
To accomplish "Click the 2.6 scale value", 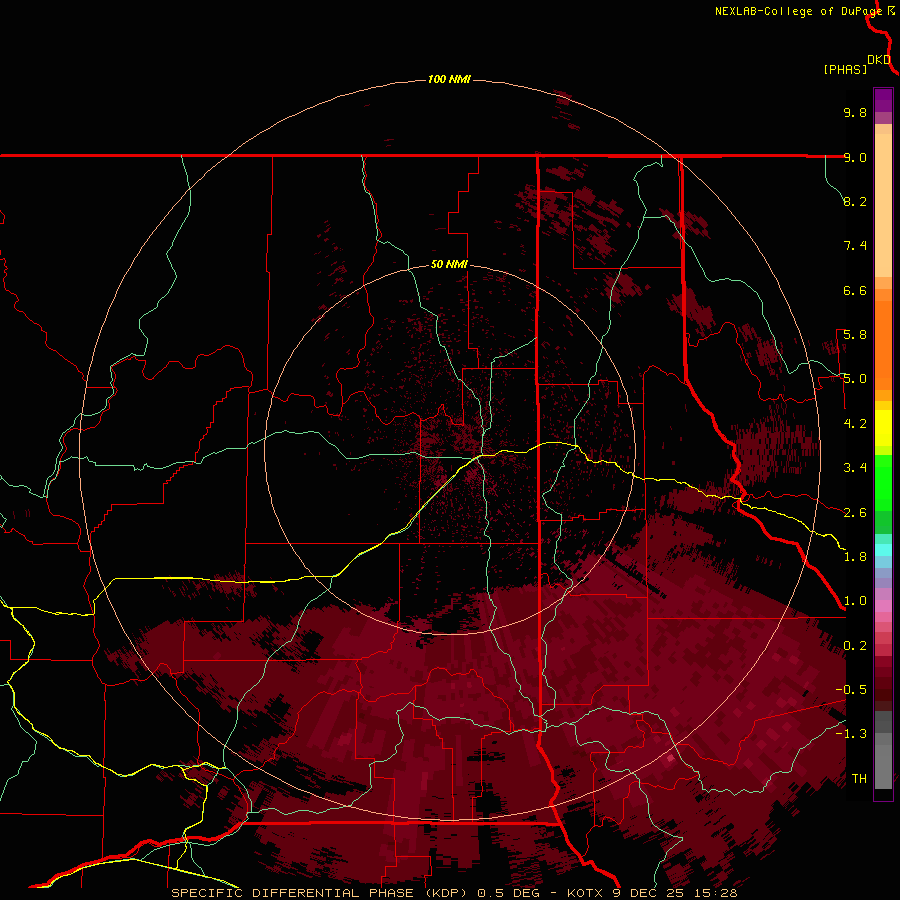I will click(855, 513).
